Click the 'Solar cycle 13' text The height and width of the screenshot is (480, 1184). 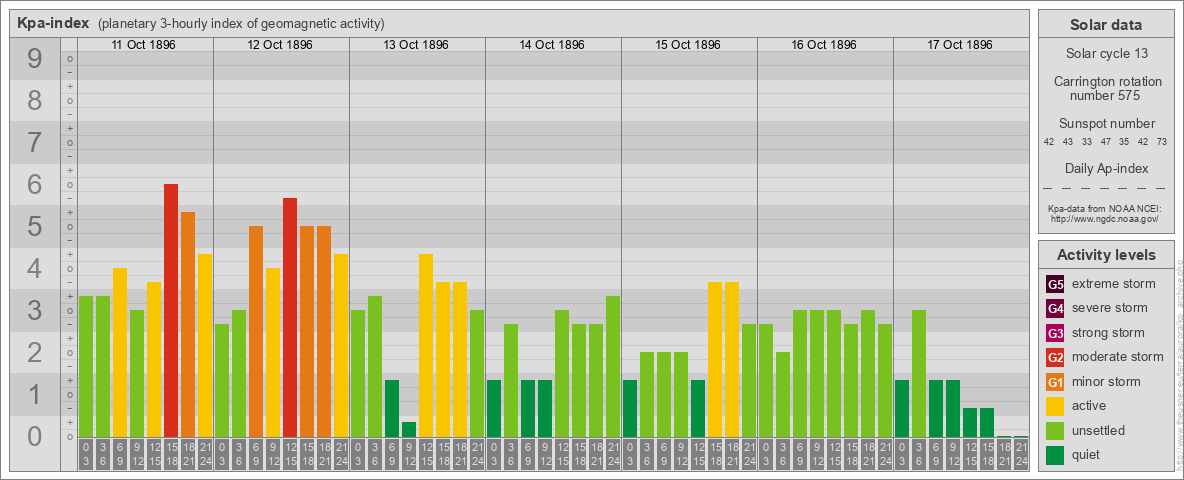[x=1106, y=54]
